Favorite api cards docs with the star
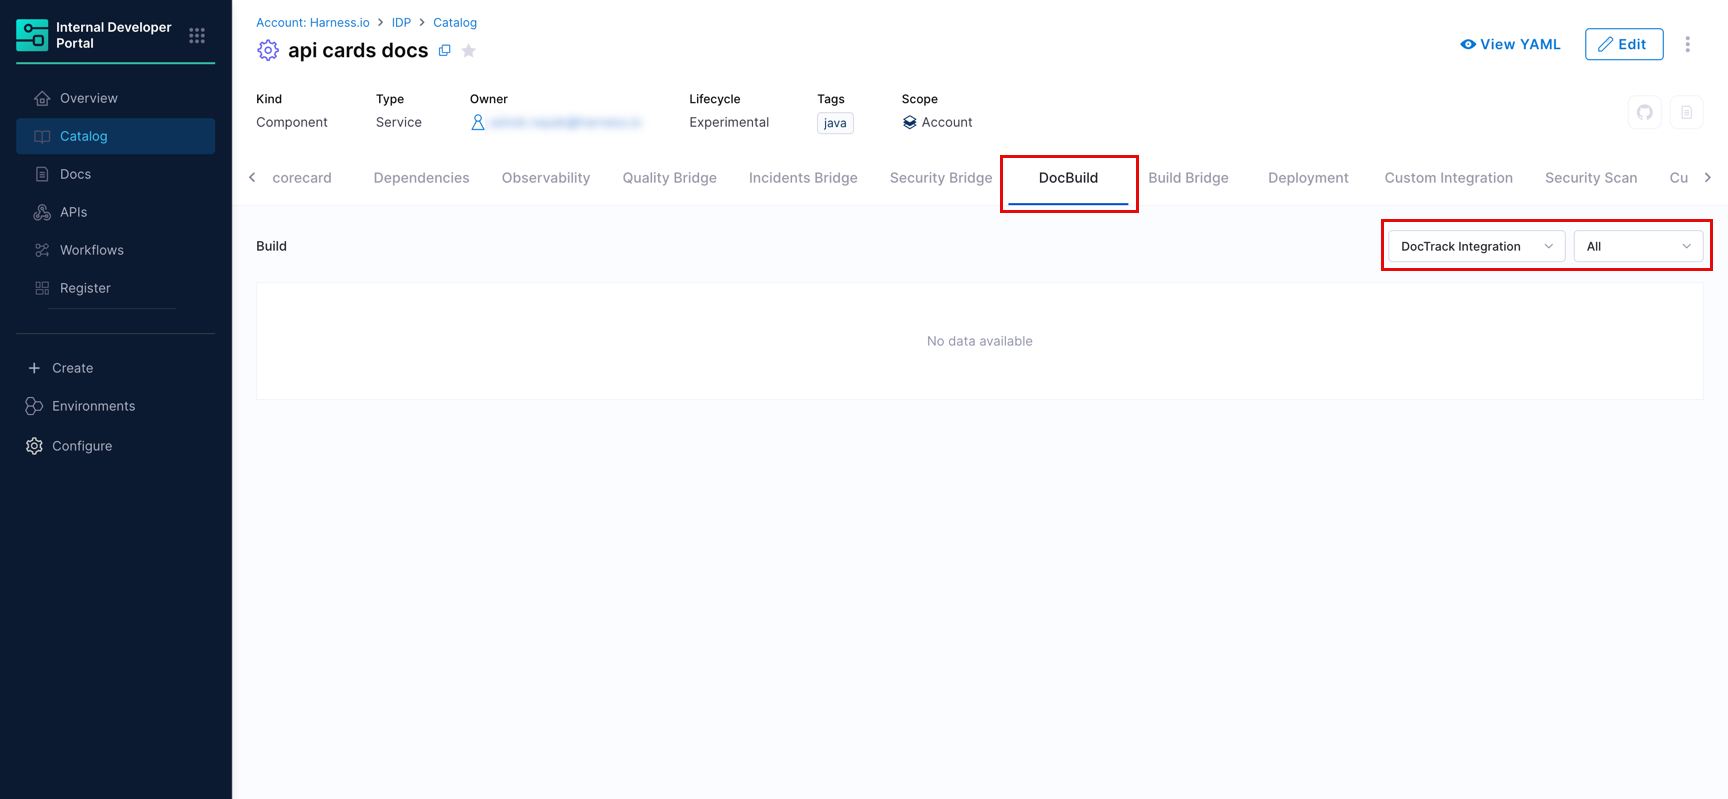Image resolution: width=1728 pixels, height=799 pixels. pos(469,51)
